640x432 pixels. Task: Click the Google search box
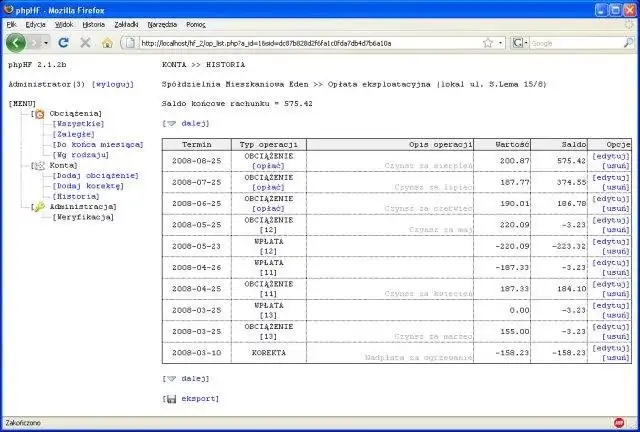click(577, 43)
